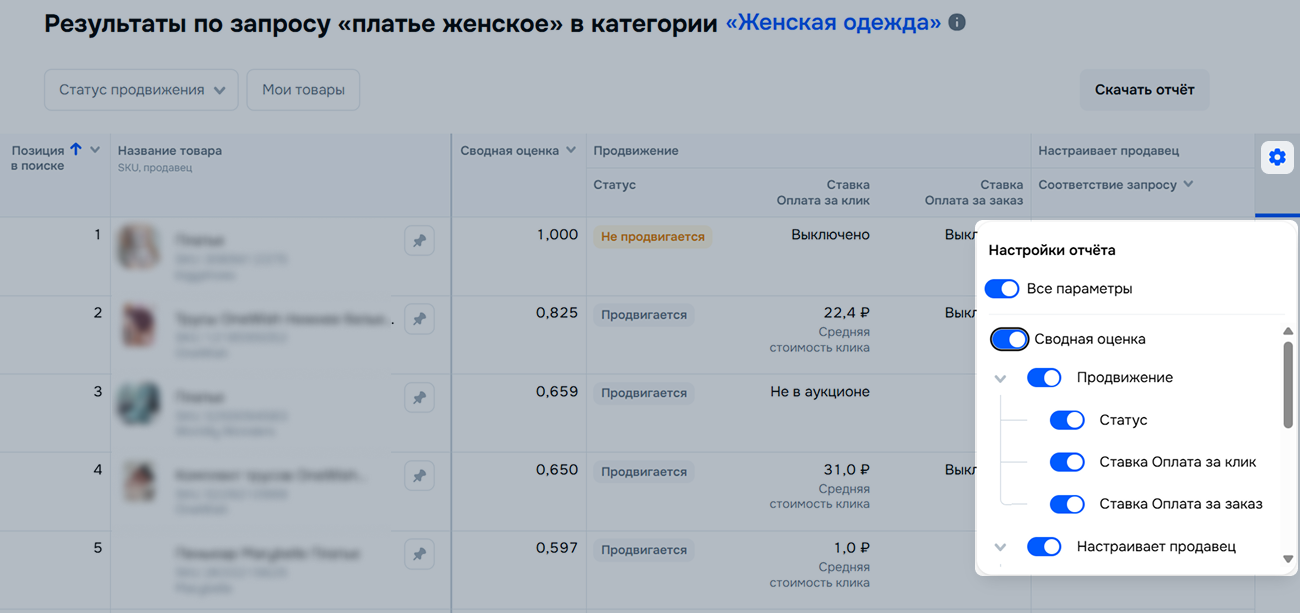
Task: Open the 'Статус продвижения' dropdown
Action: [x=141, y=90]
